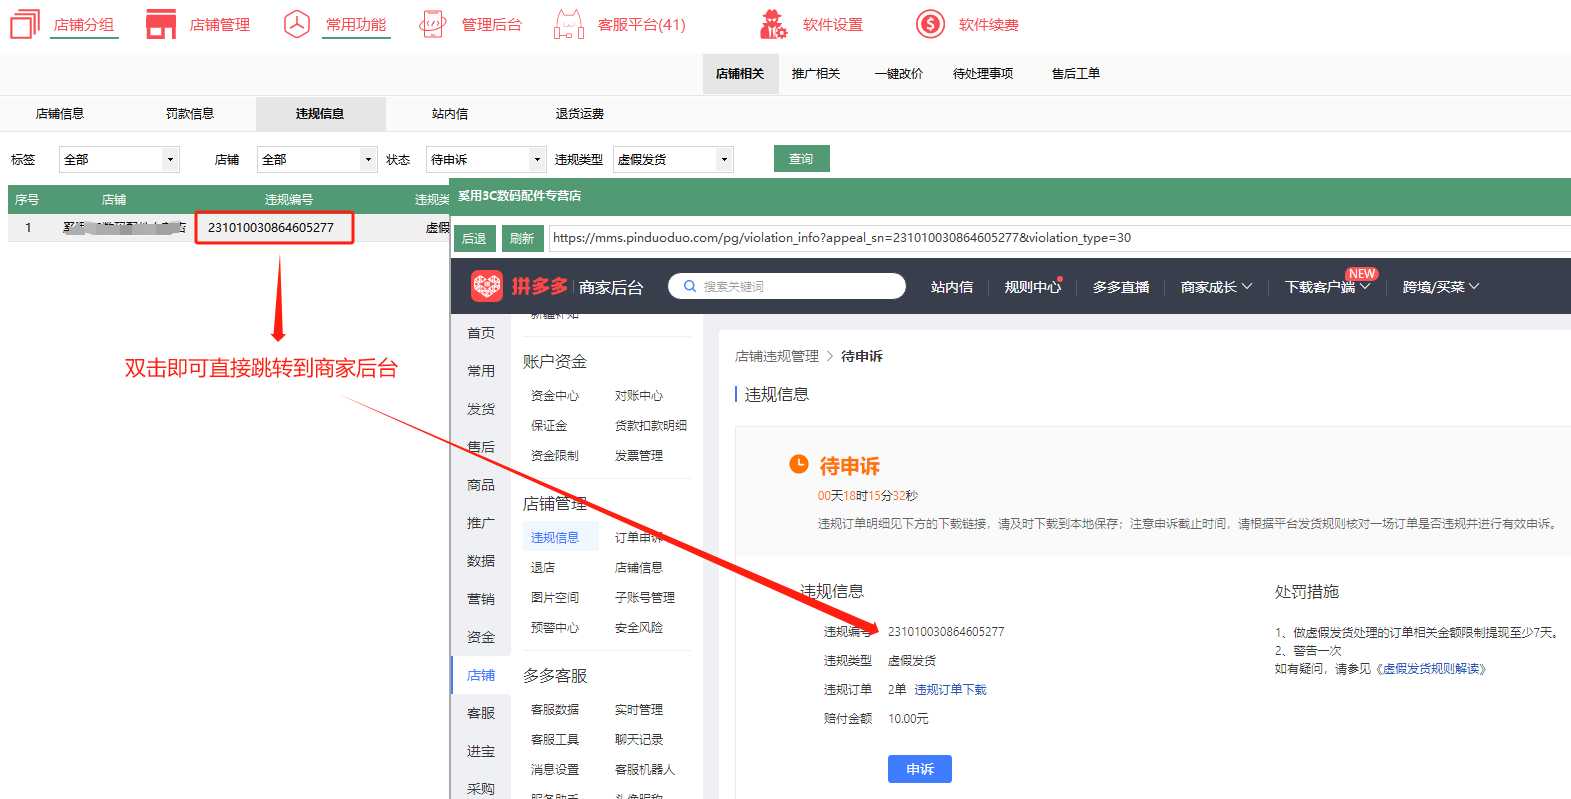Viewport: 1571px width, 799px height.
Task: Click the 搜索关键词 search box
Action: [786, 287]
